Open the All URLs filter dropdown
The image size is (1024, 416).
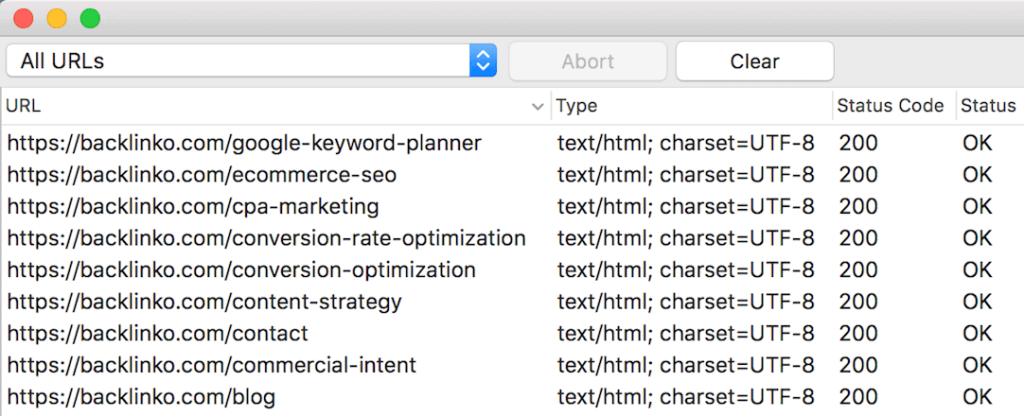click(251, 61)
